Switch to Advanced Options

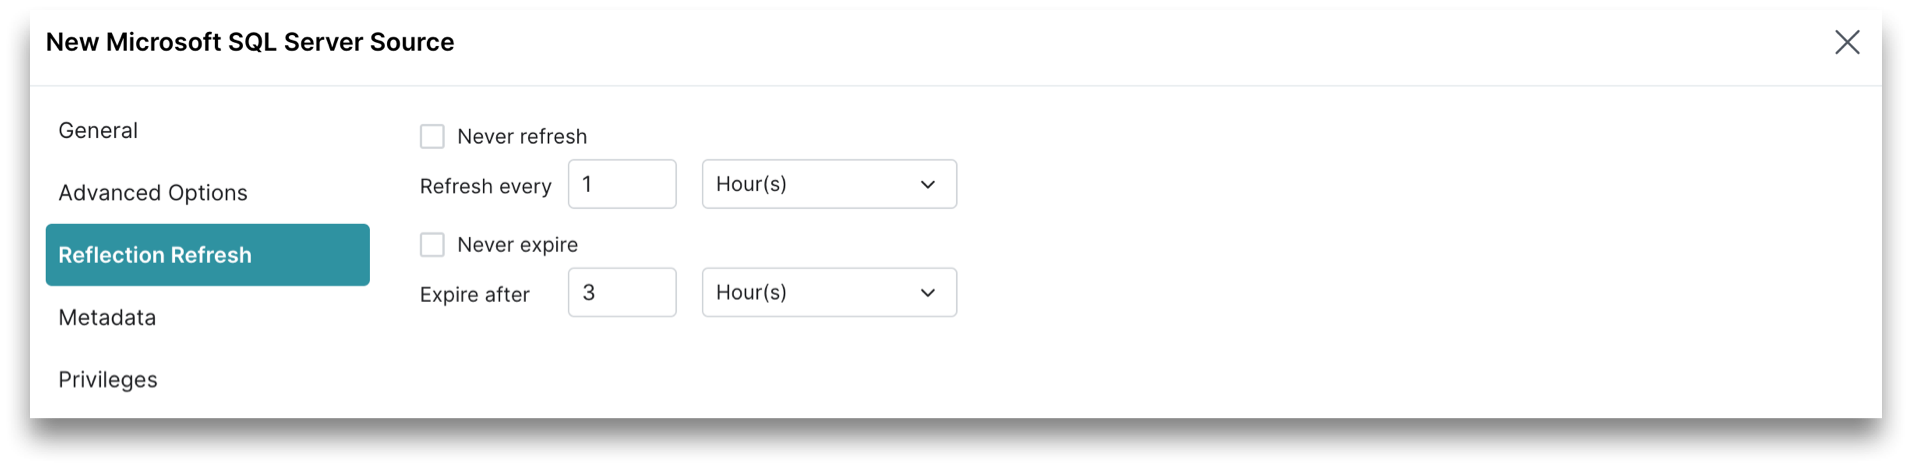point(153,193)
